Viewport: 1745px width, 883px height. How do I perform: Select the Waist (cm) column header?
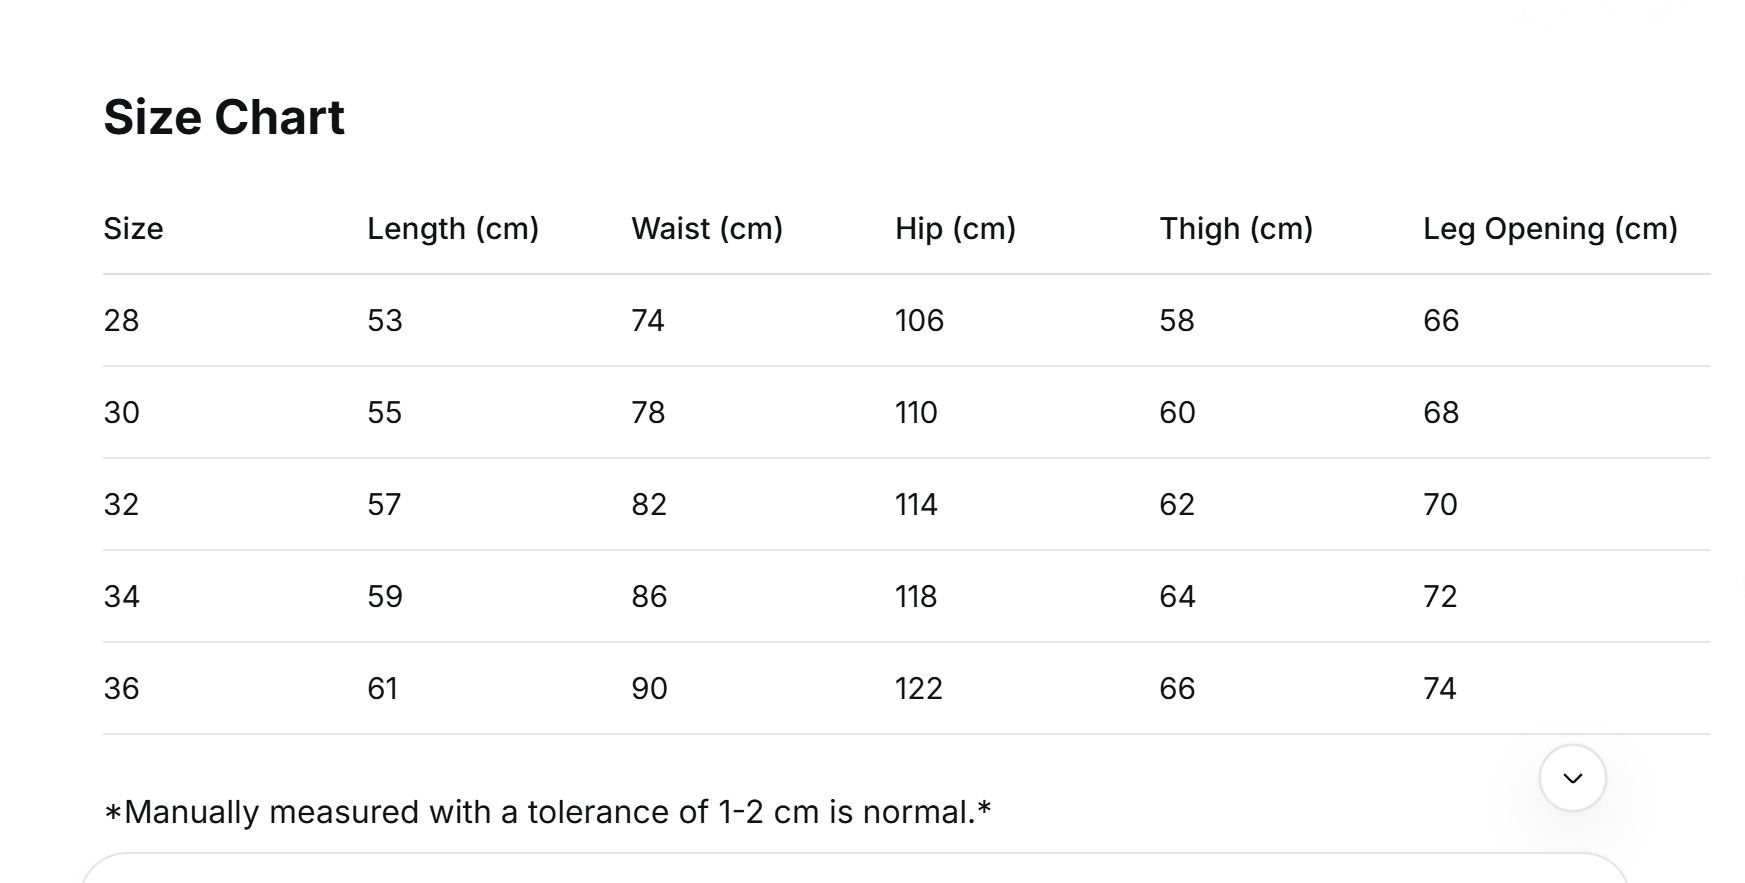(706, 229)
